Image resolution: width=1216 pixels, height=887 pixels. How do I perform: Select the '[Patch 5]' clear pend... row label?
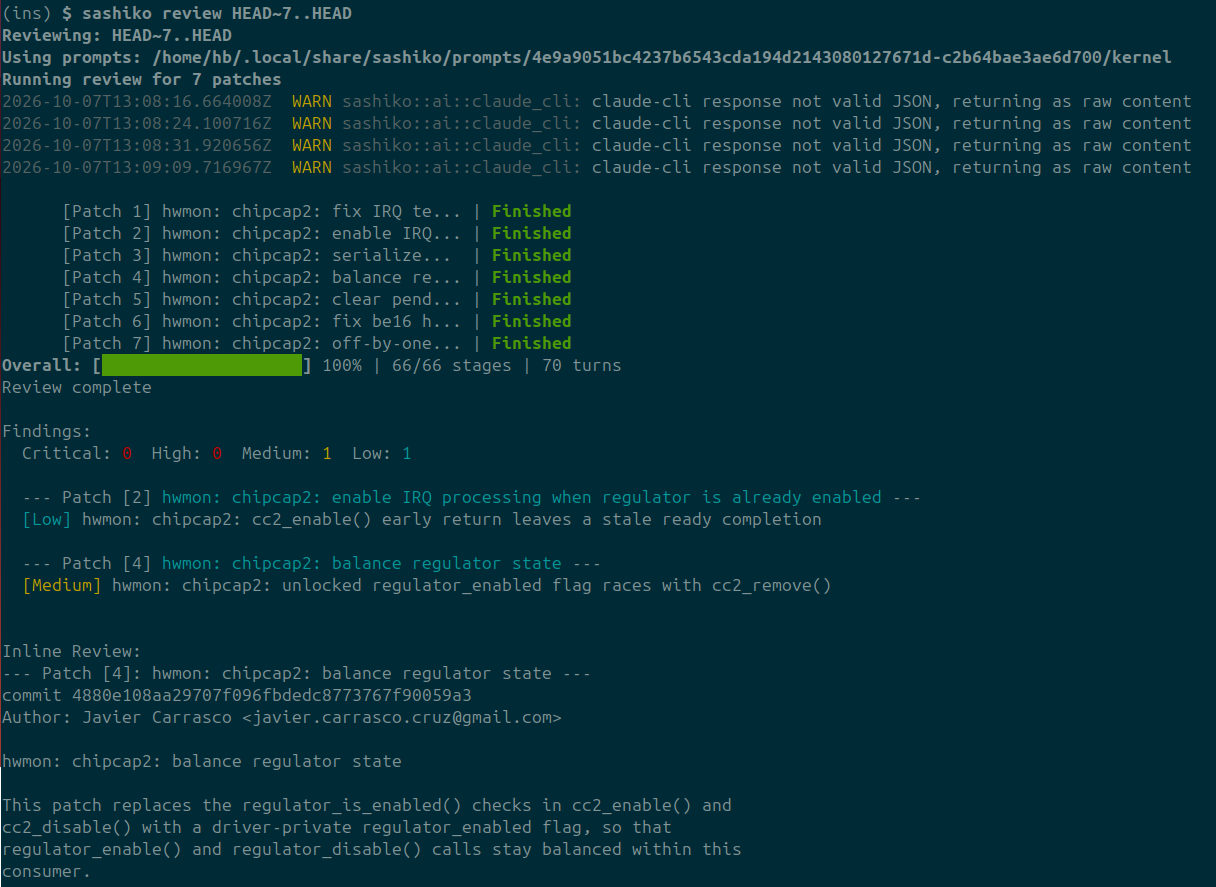point(262,299)
